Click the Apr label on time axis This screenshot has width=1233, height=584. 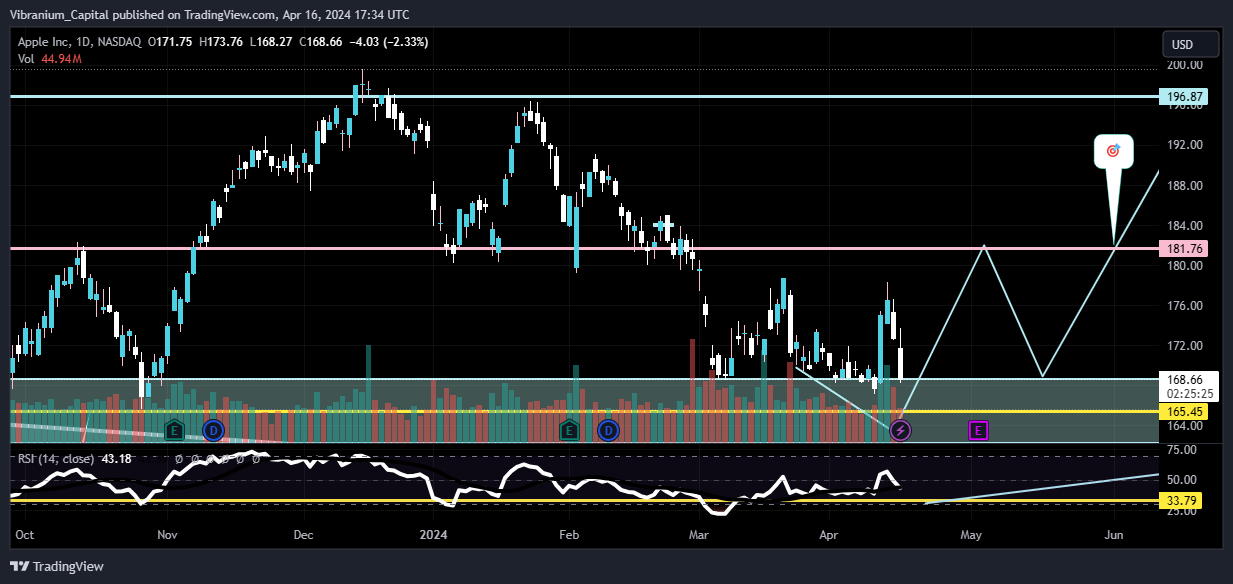click(830, 536)
